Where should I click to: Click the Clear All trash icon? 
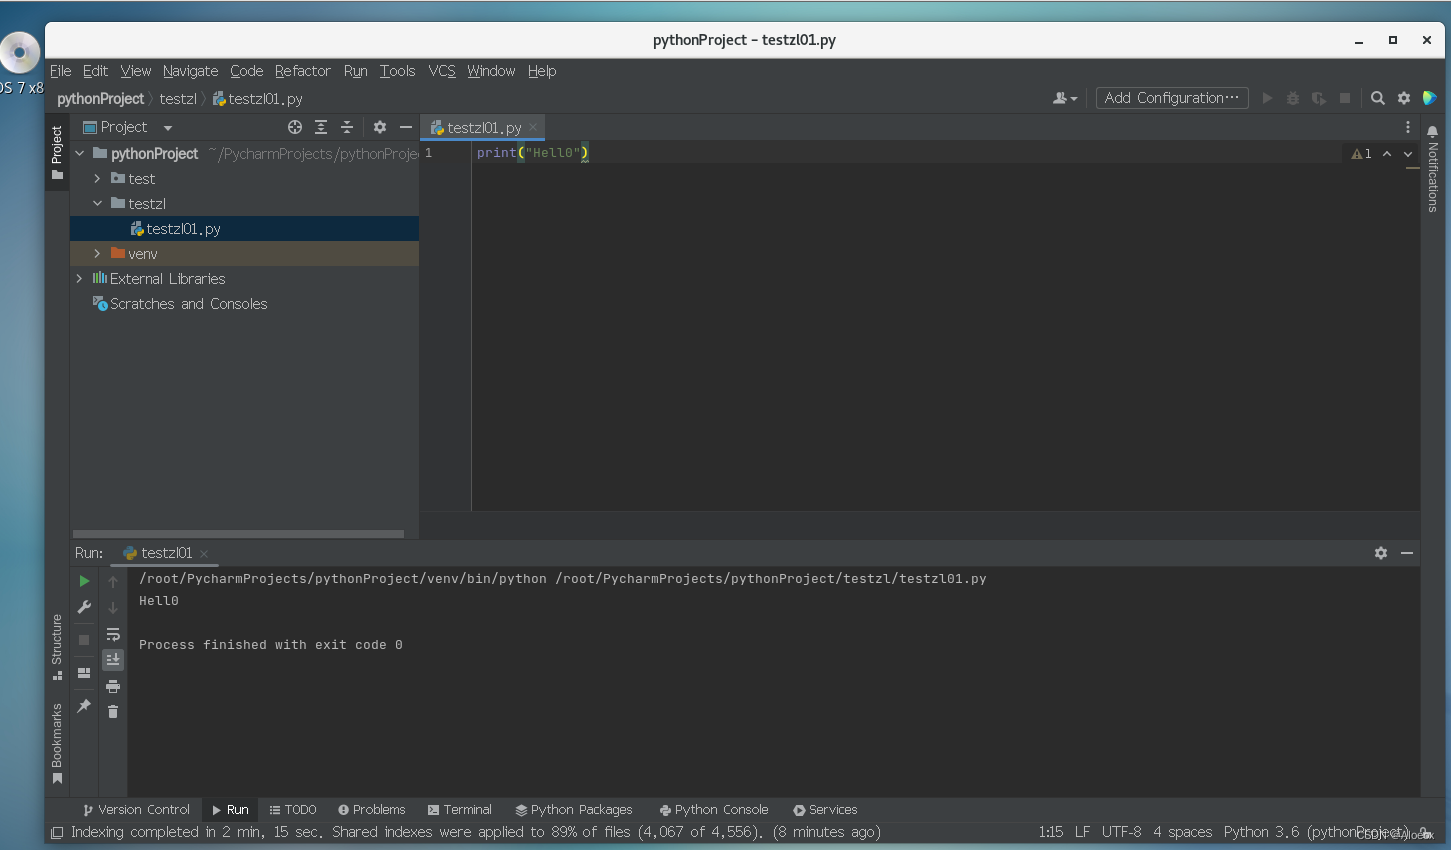tap(113, 711)
